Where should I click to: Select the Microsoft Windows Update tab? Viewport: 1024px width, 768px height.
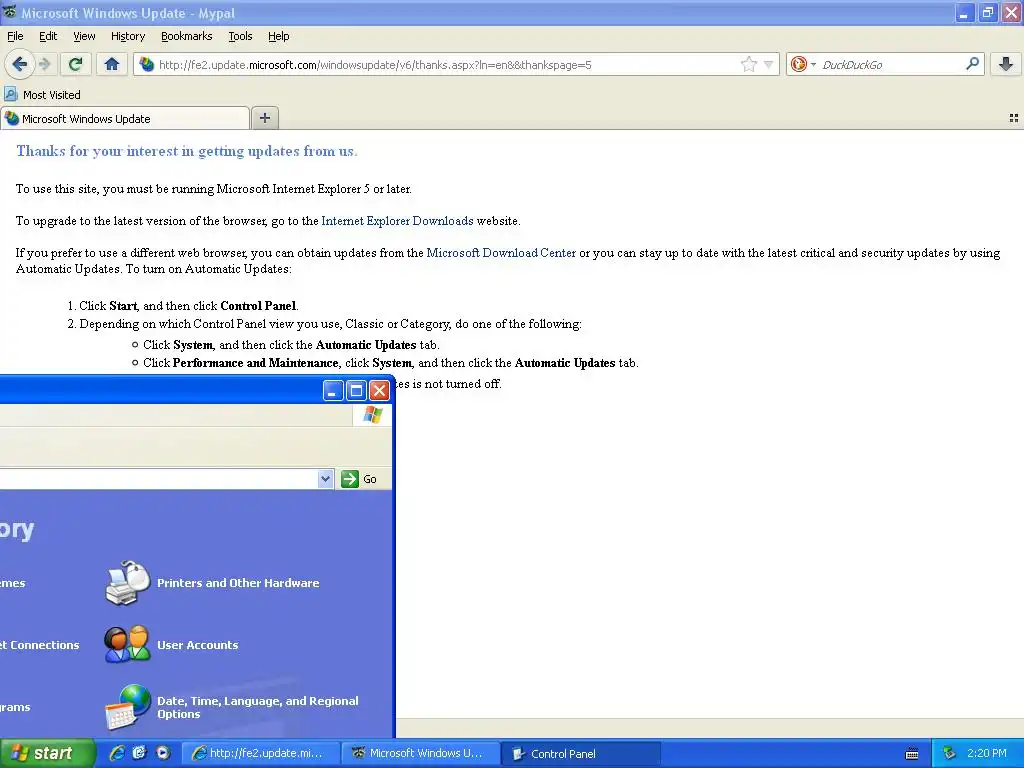(x=125, y=118)
